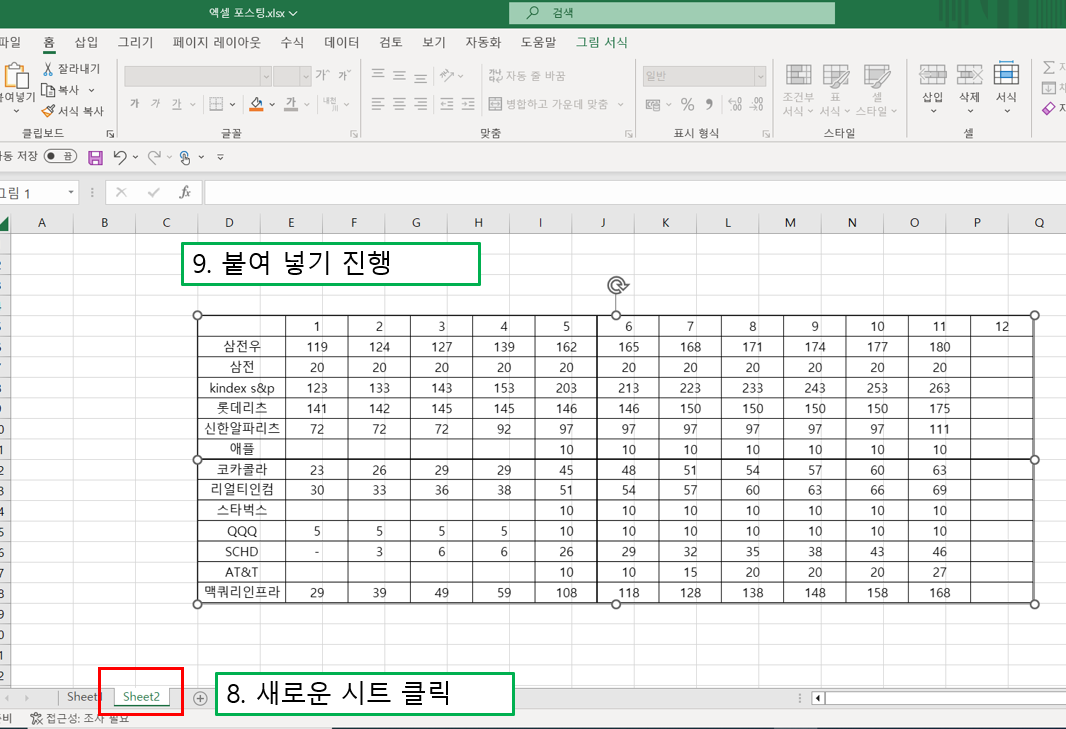This screenshot has height=729, width=1066.
Task: Toggle underline formatting button
Action: [177, 103]
